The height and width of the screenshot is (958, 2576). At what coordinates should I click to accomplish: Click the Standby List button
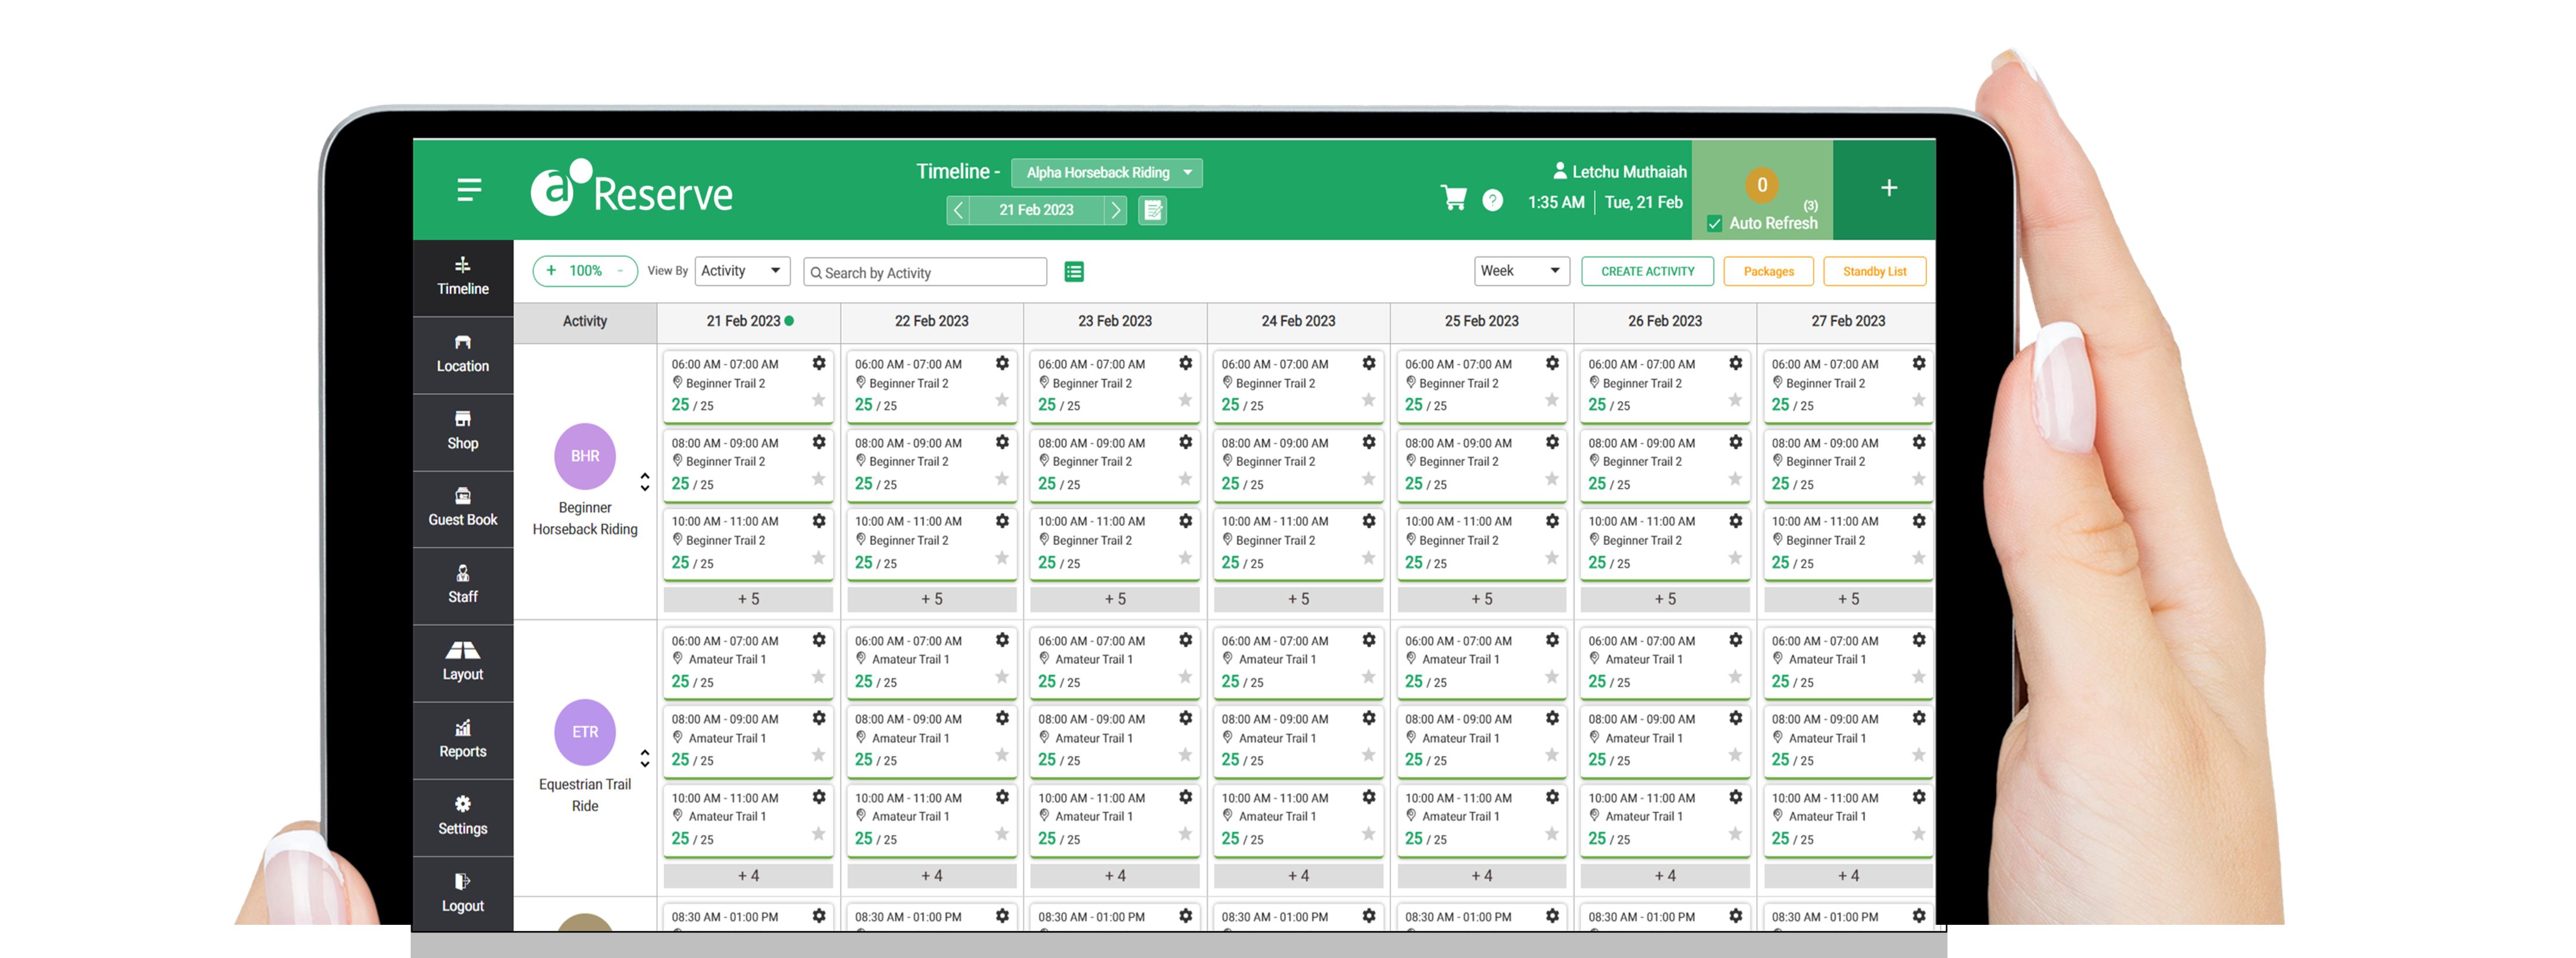pos(1874,271)
